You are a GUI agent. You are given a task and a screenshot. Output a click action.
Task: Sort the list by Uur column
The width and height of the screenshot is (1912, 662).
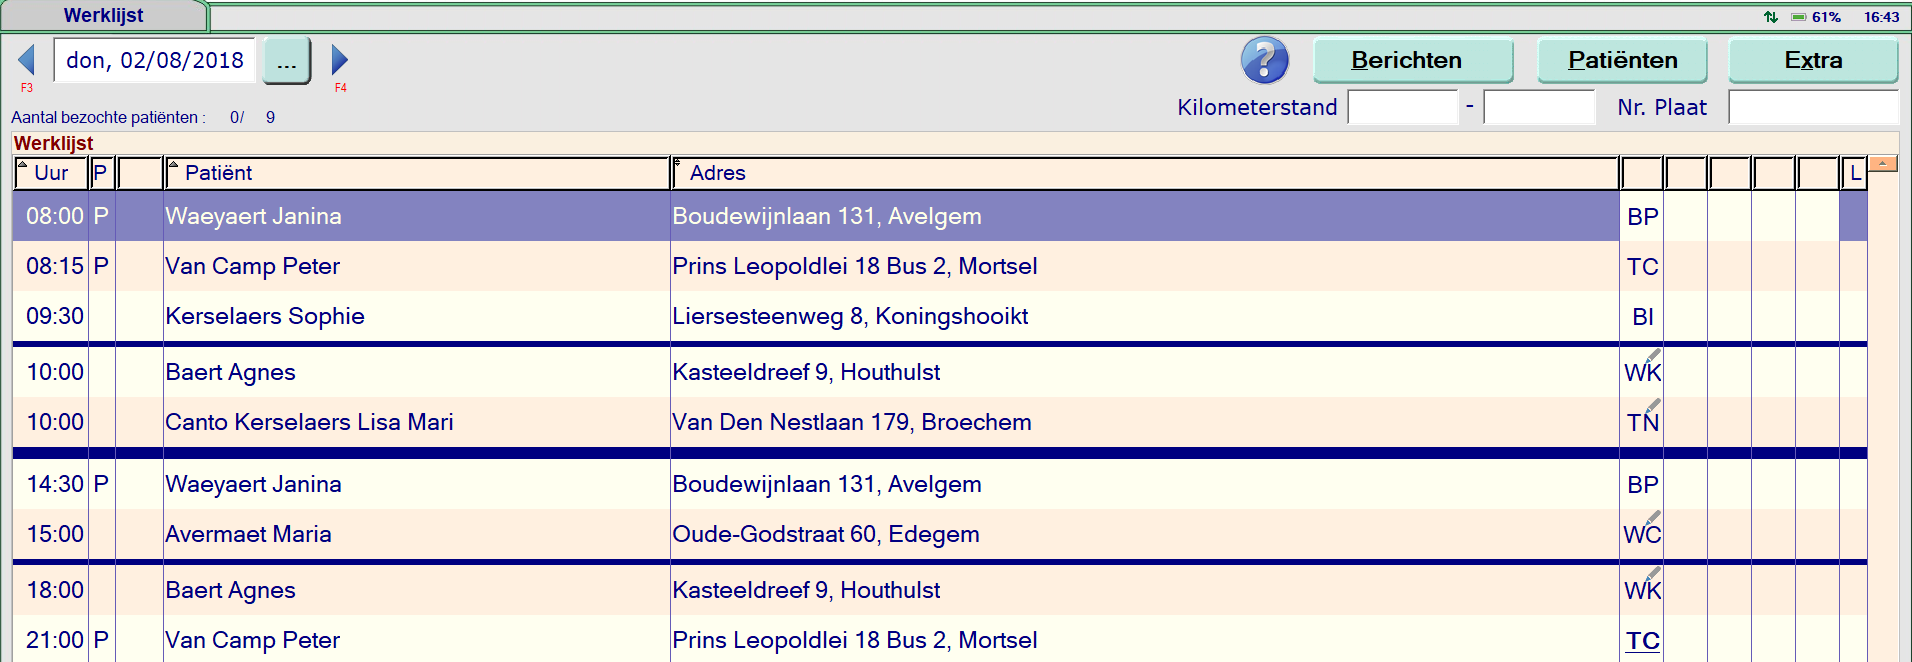[51, 173]
